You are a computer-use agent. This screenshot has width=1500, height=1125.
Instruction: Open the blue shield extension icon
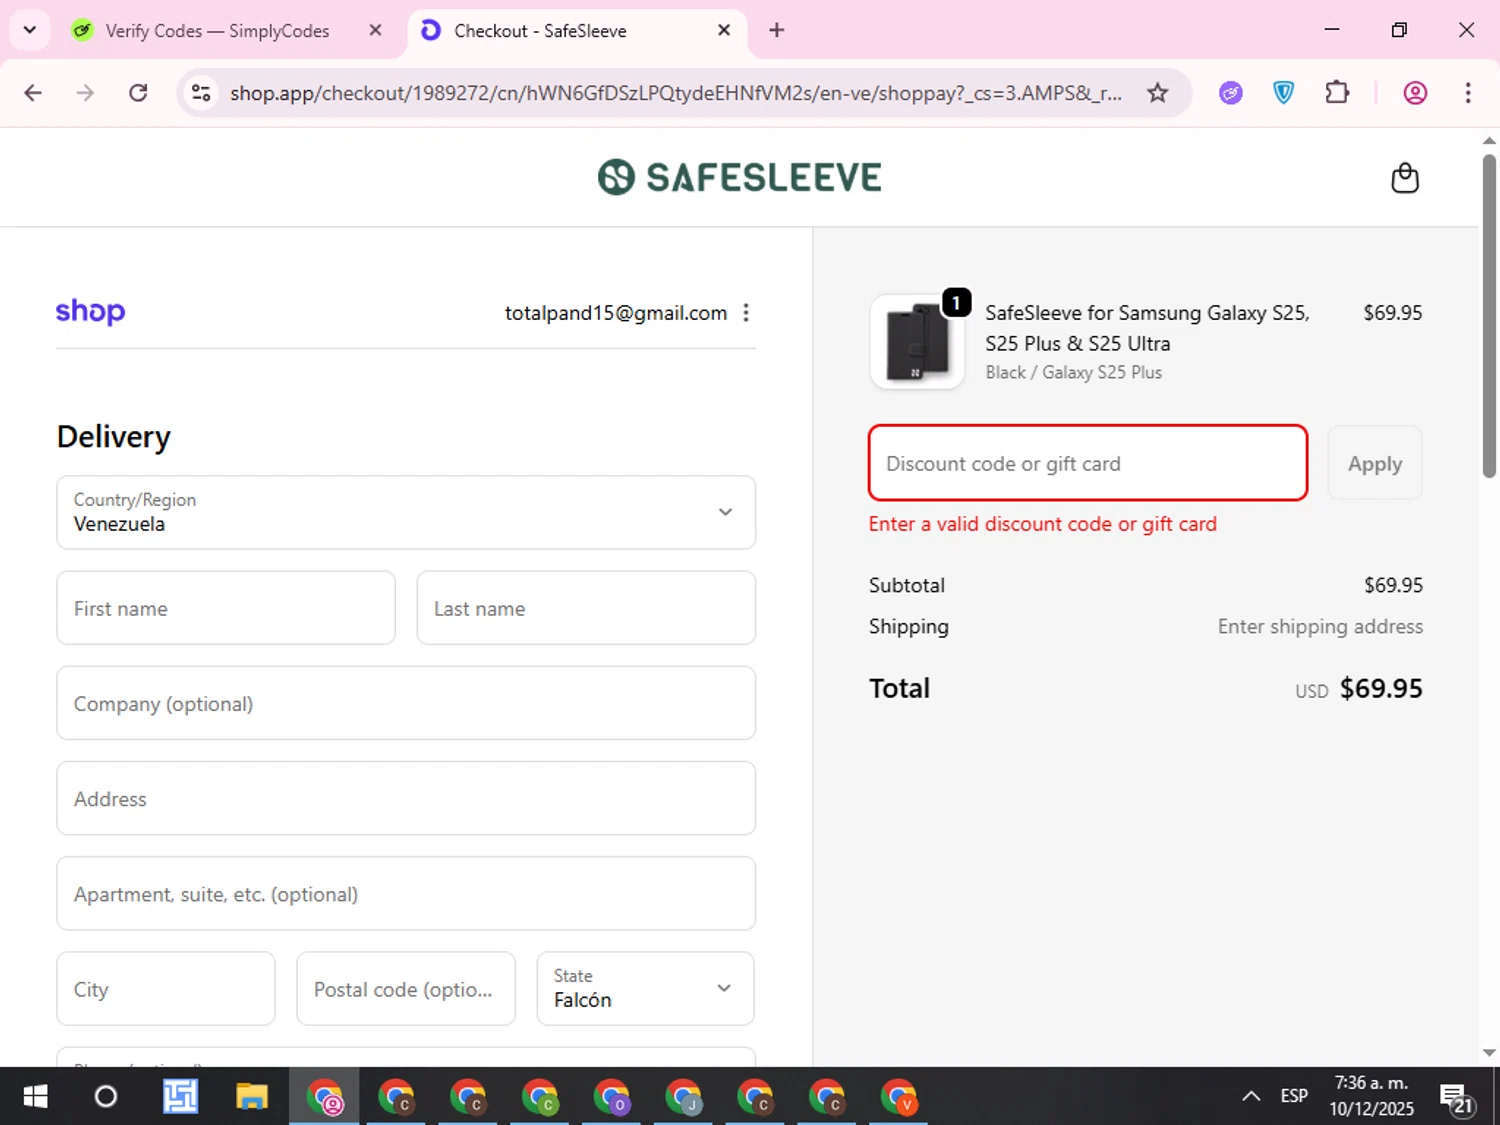[1284, 93]
